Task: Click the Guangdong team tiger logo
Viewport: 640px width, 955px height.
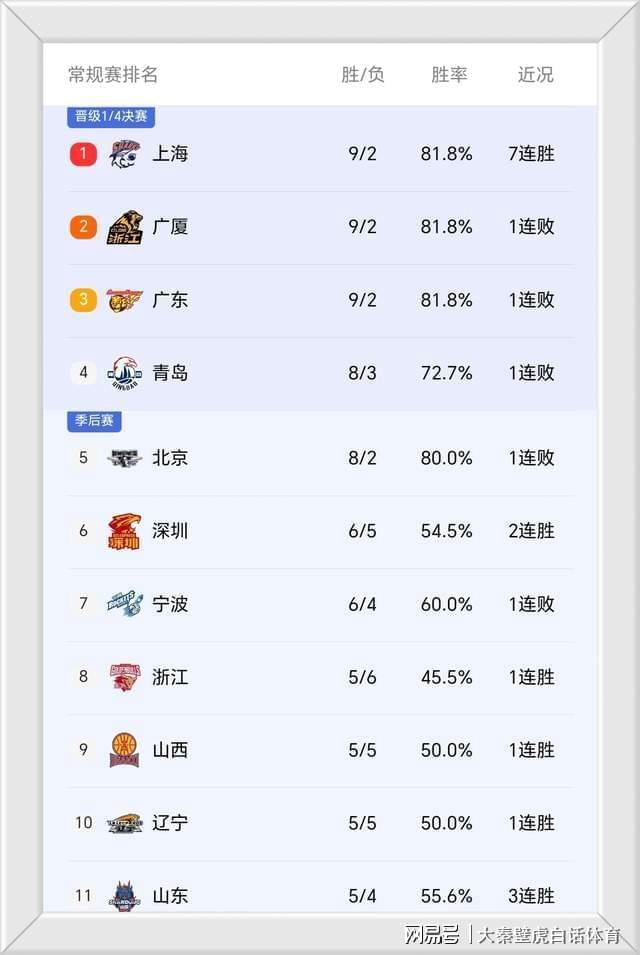Action: (x=125, y=300)
